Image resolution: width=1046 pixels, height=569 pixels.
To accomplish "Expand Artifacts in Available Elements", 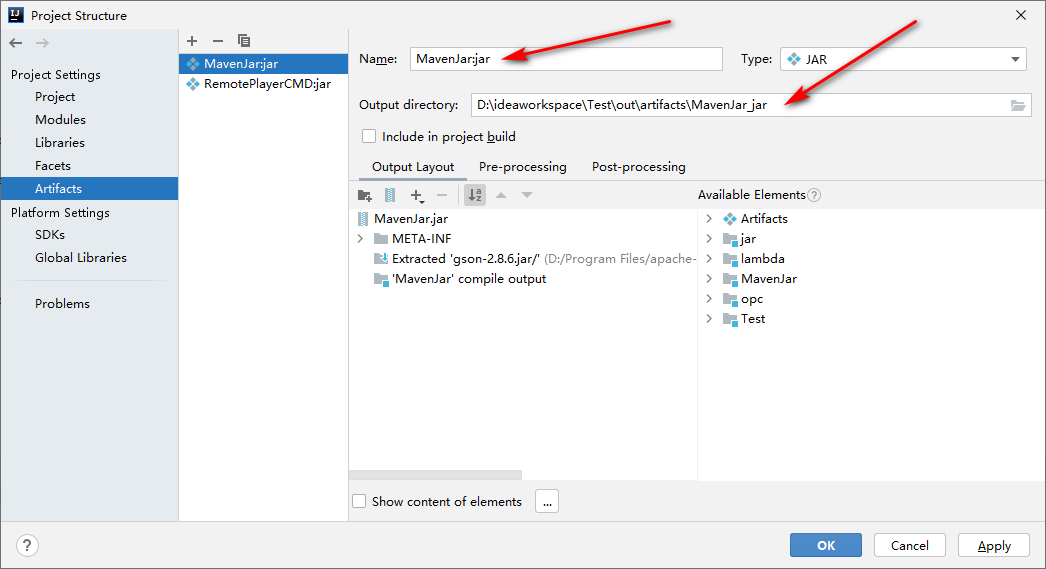I will [x=709, y=219].
